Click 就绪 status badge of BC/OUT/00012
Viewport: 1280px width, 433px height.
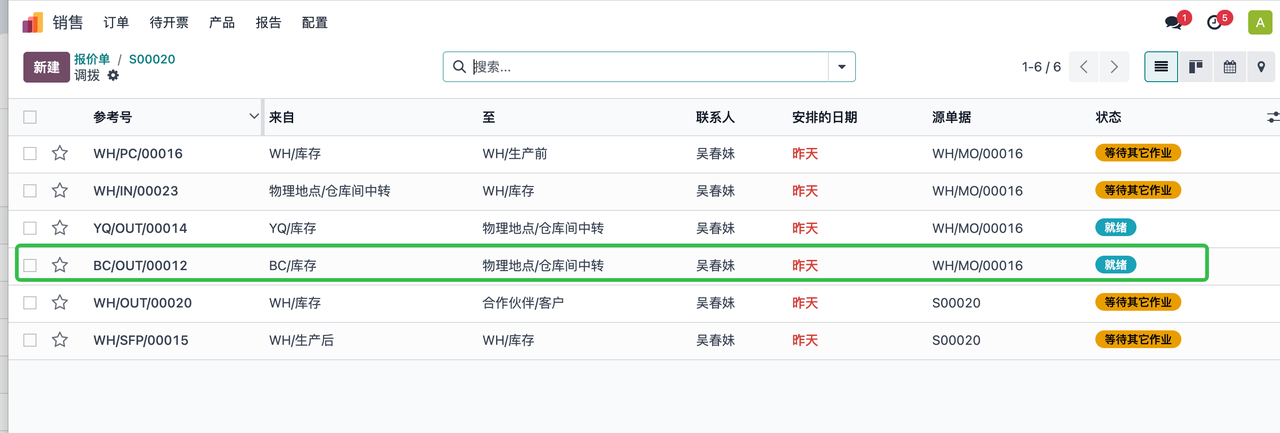pyautogui.click(x=1116, y=265)
